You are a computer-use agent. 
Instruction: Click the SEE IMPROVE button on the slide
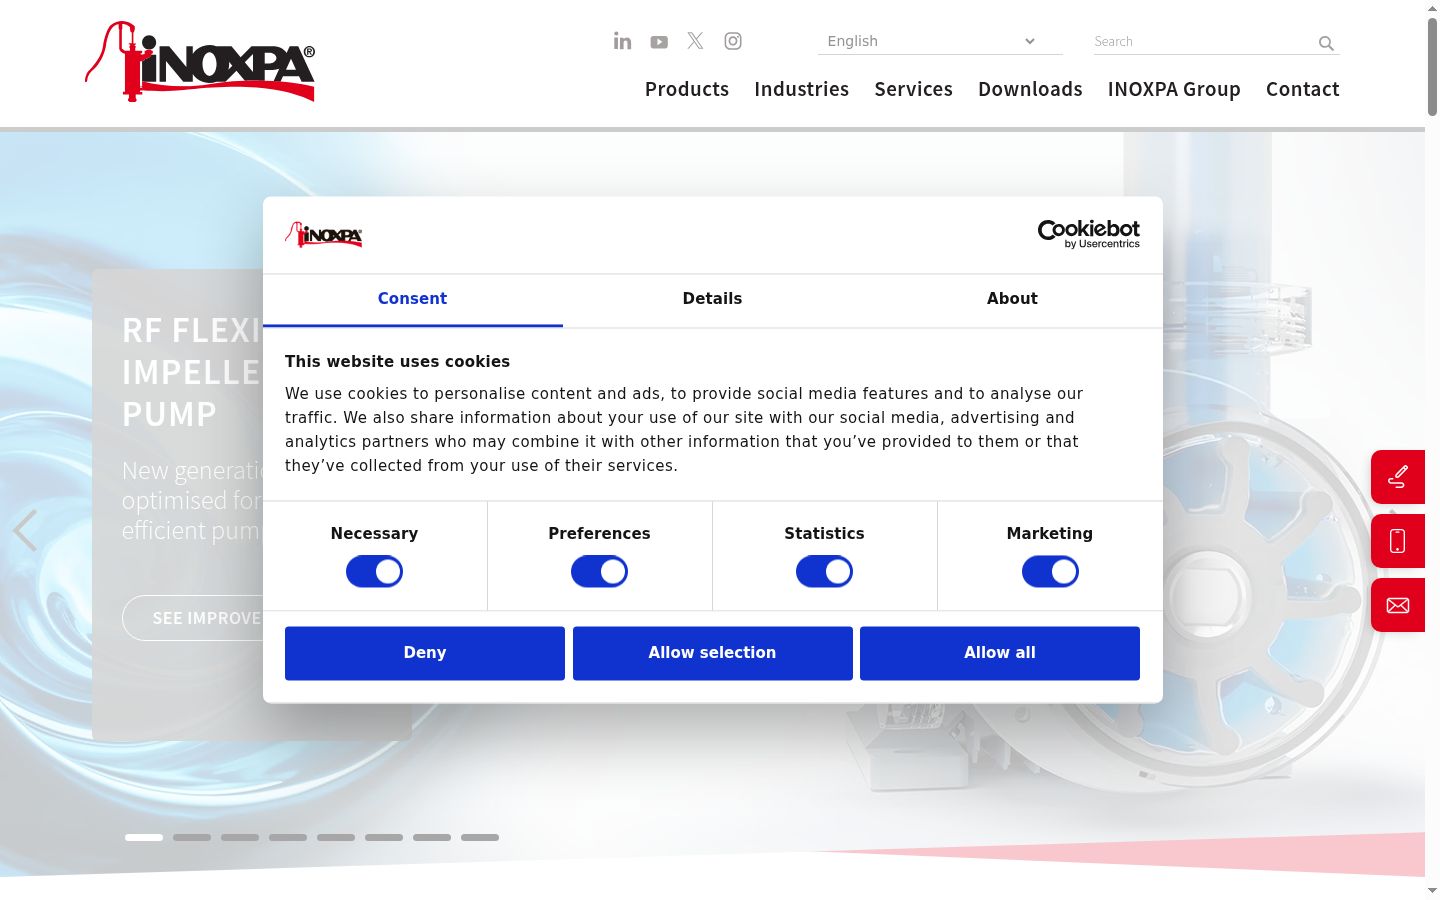click(193, 618)
